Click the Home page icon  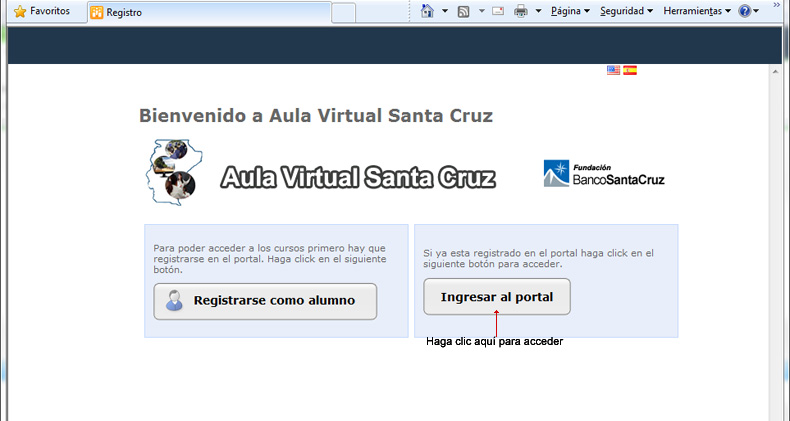point(427,11)
